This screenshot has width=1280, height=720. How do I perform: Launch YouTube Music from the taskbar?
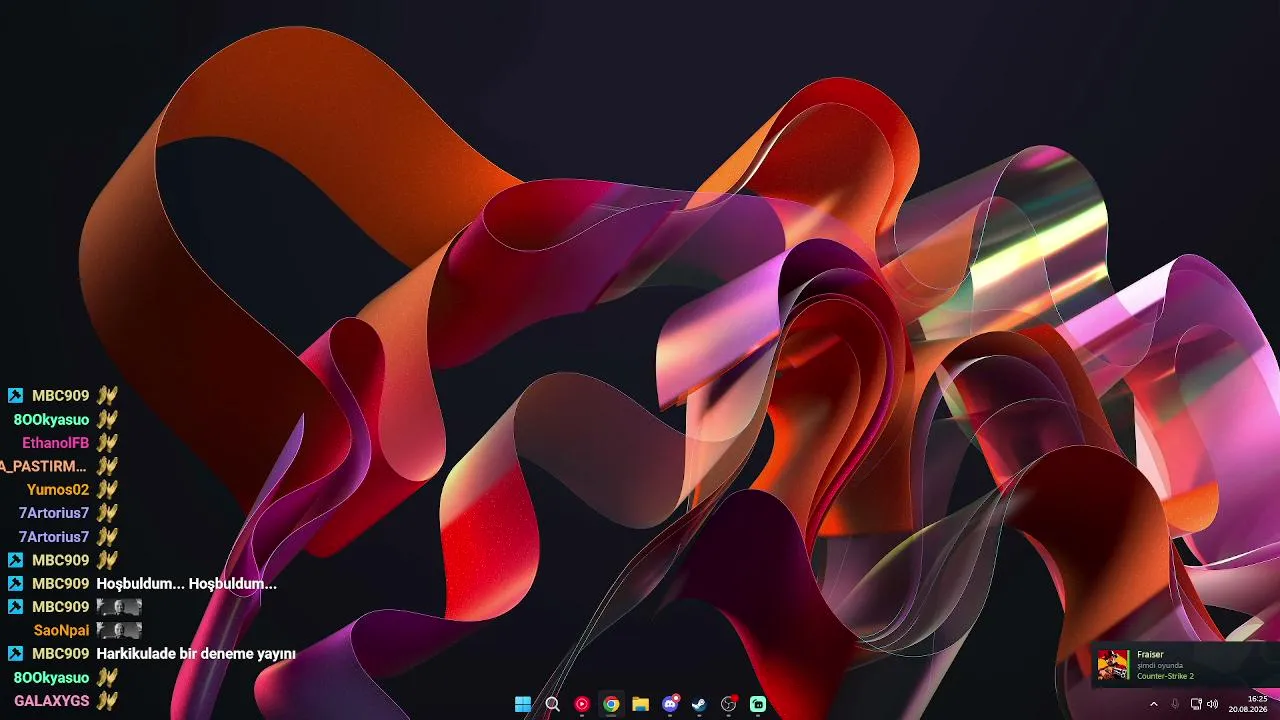click(x=582, y=704)
